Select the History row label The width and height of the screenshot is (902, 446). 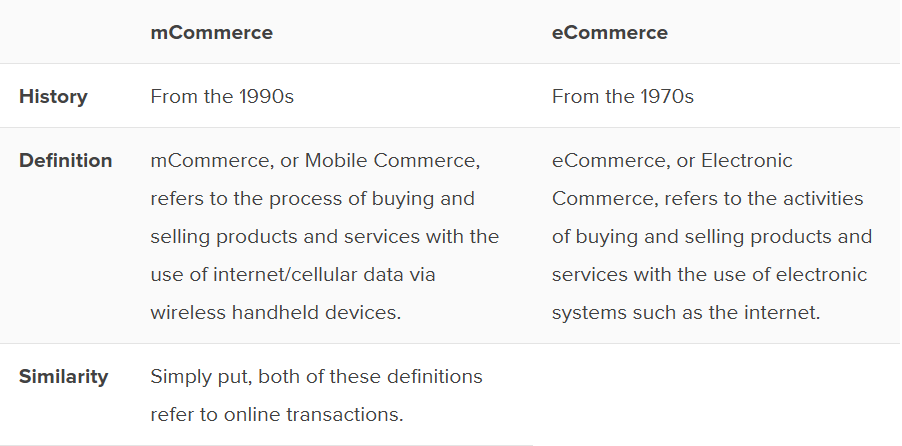pyautogui.click(x=53, y=97)
